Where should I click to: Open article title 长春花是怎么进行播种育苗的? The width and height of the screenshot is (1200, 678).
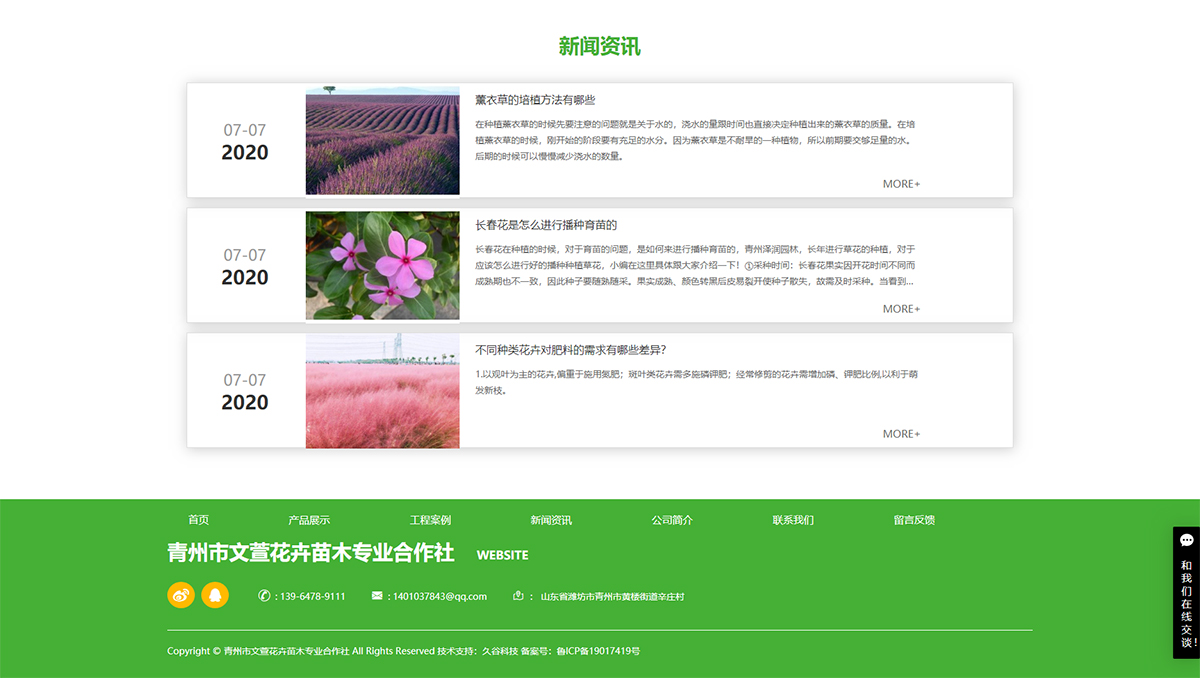click(x=546, y=225)
